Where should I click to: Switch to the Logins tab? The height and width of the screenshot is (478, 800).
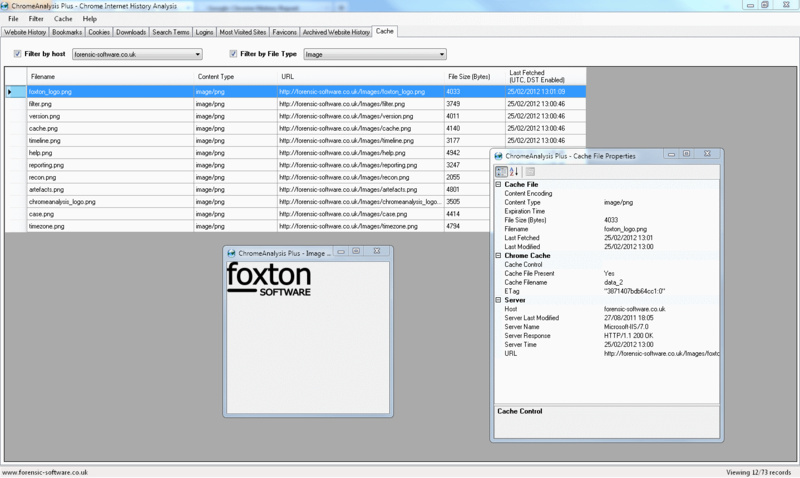pyautogui.click(x=204, y=32)
